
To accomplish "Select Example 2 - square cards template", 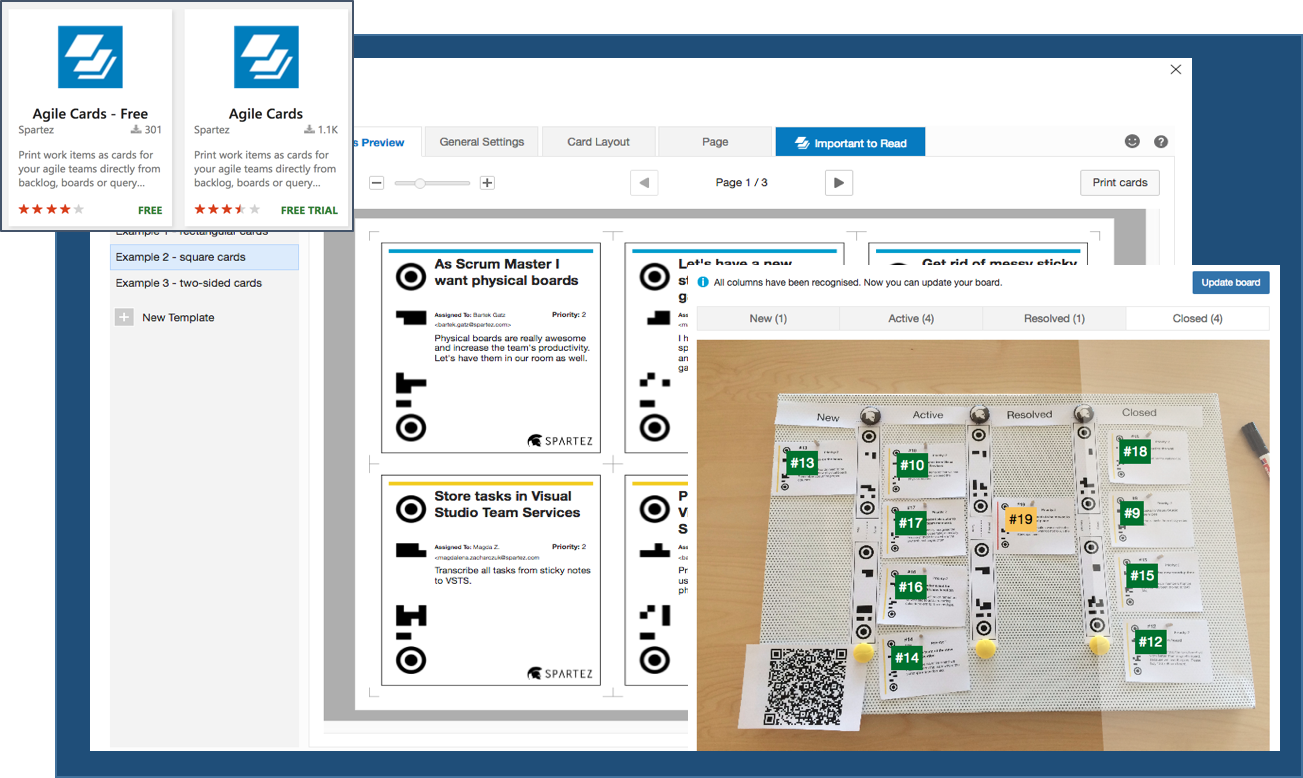I will click(x=204, y=257).
